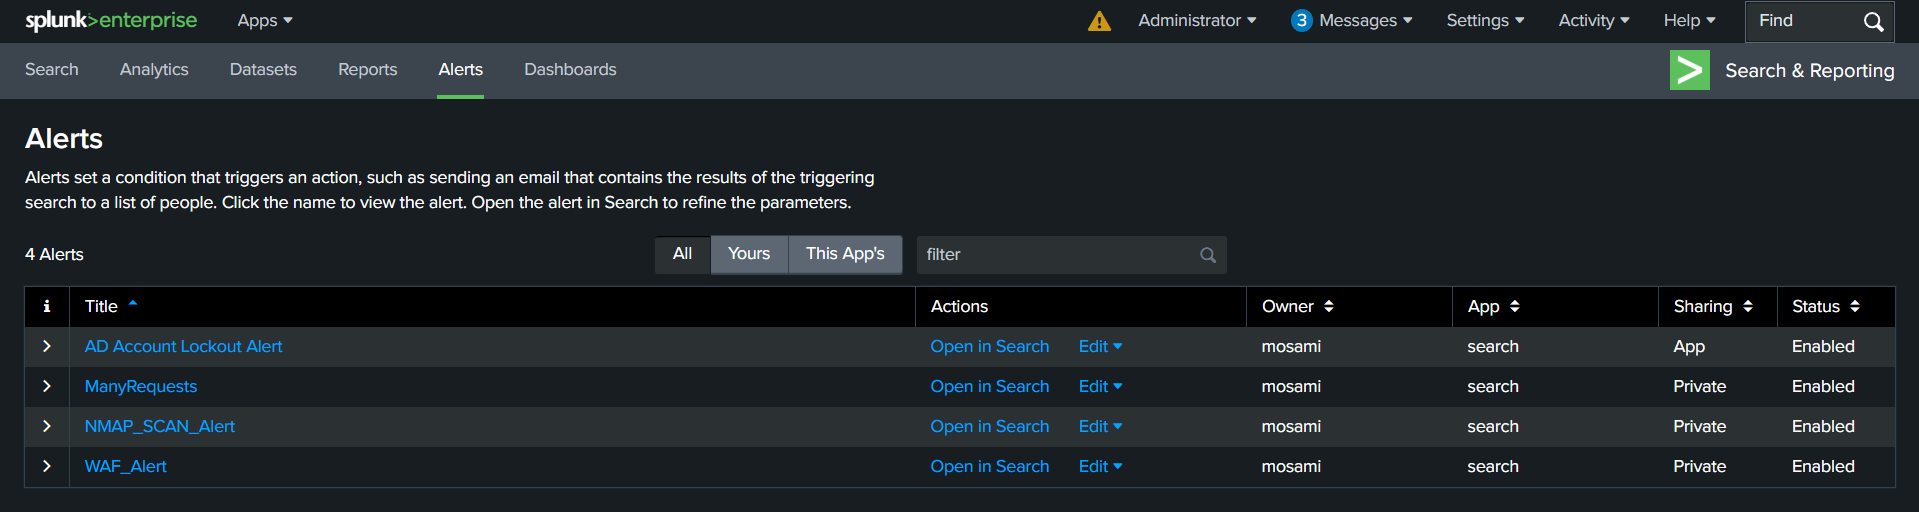
Task: Open Edit menu for AD Account Lockout Alert
Action: point(1100,346)
